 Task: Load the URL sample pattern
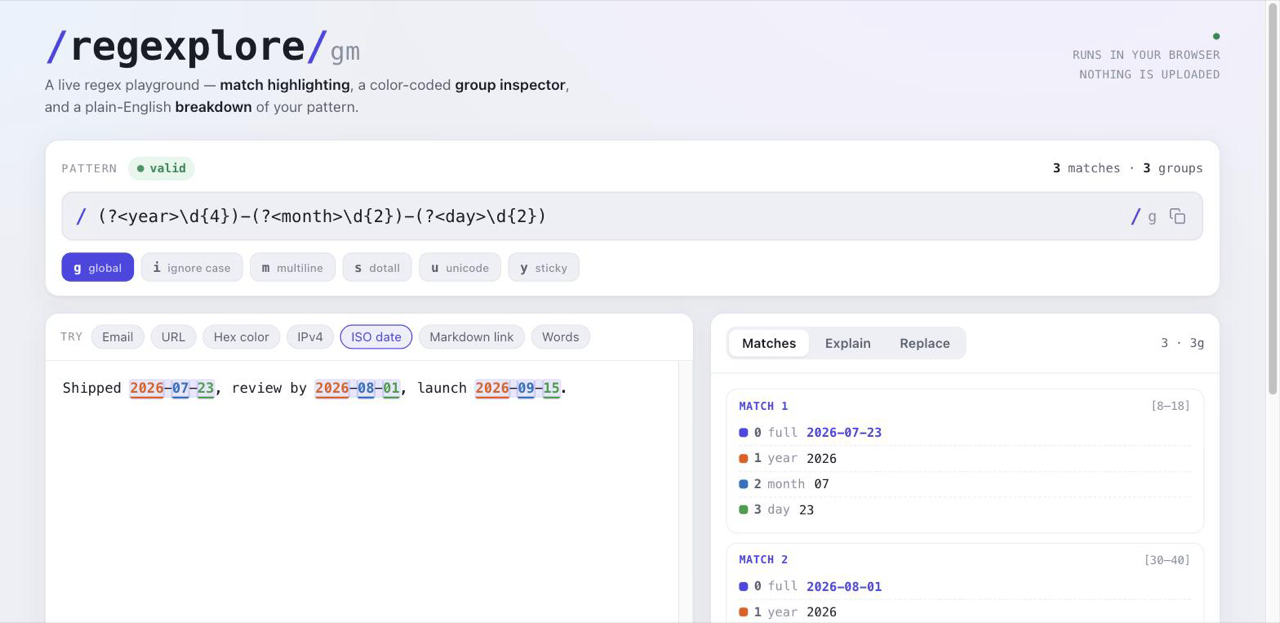[173, 337]
